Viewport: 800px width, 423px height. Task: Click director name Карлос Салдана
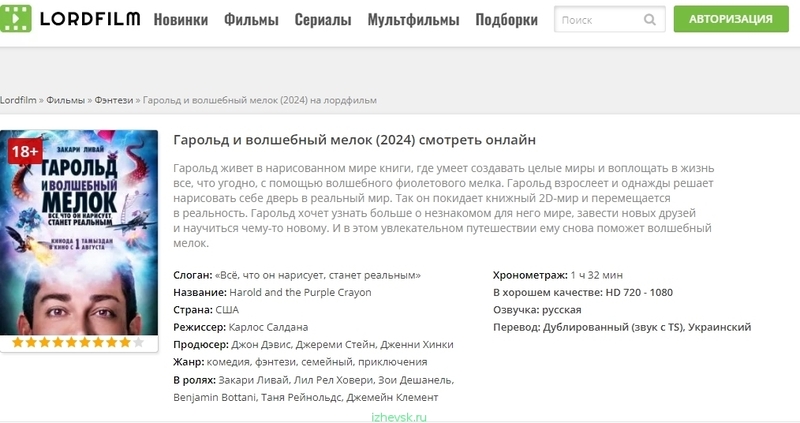point(268,327)
